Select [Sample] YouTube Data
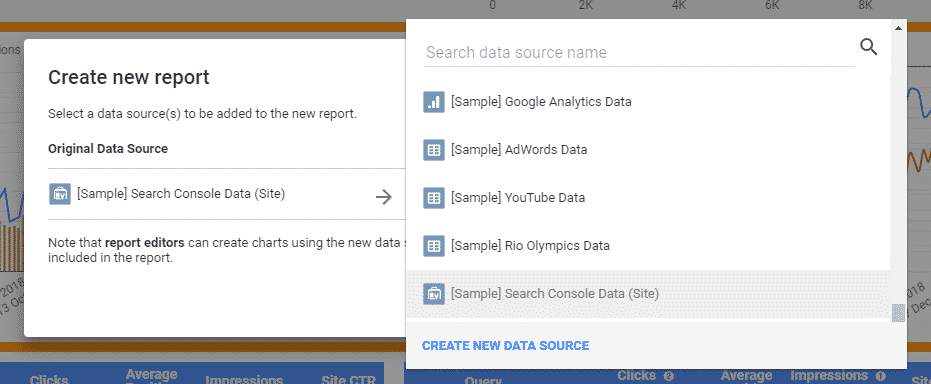The height and width of the screenshot is (384, 931). pyautogui.click(x=648, y=198)
